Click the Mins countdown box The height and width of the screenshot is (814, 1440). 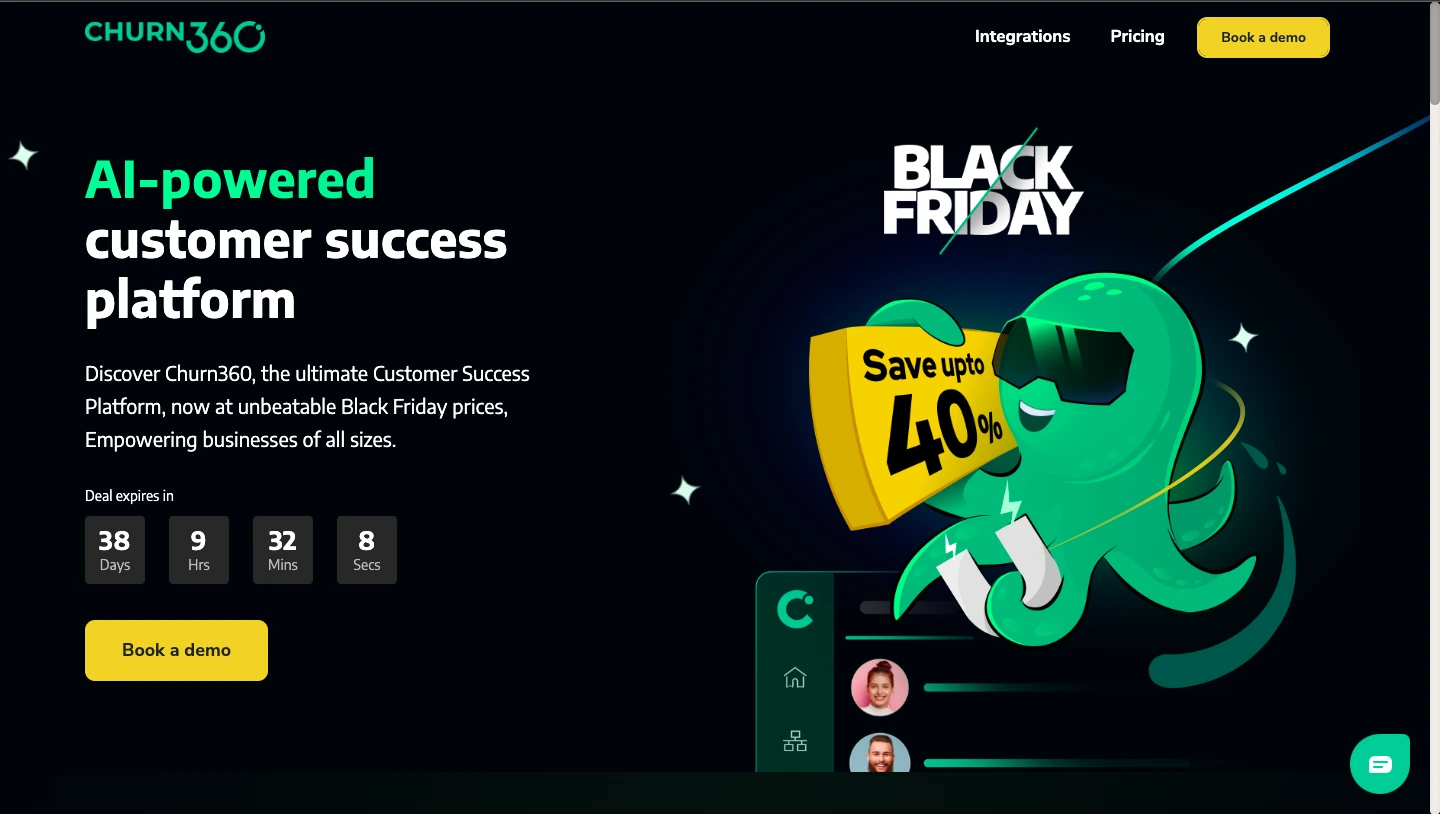click(x=283, y=550)
